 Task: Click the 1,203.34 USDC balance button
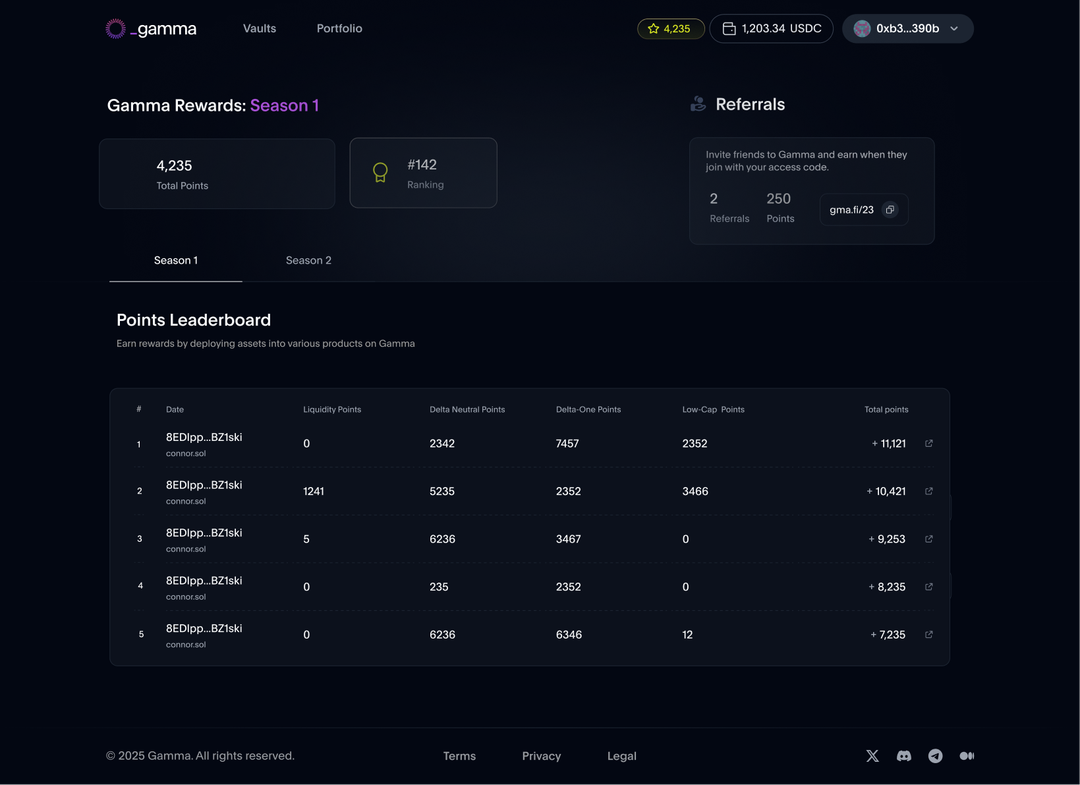771,29
